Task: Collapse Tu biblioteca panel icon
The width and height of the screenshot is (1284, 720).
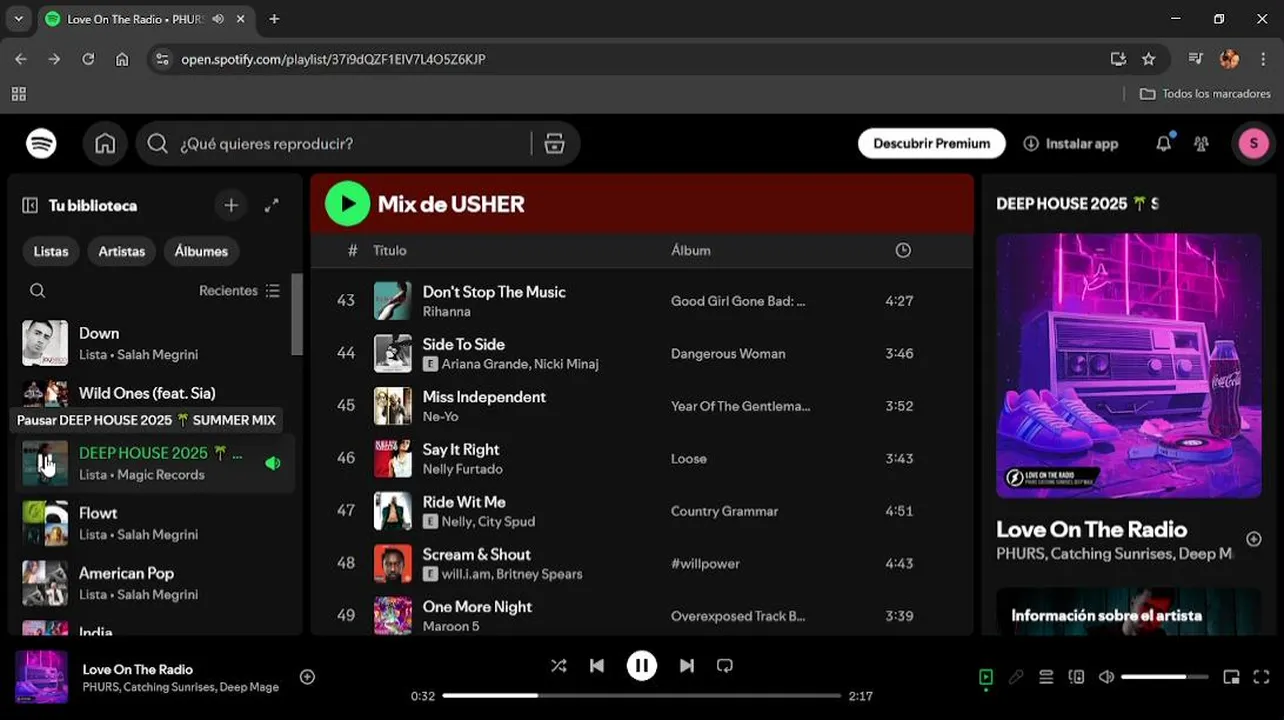Action: (30, 205)
